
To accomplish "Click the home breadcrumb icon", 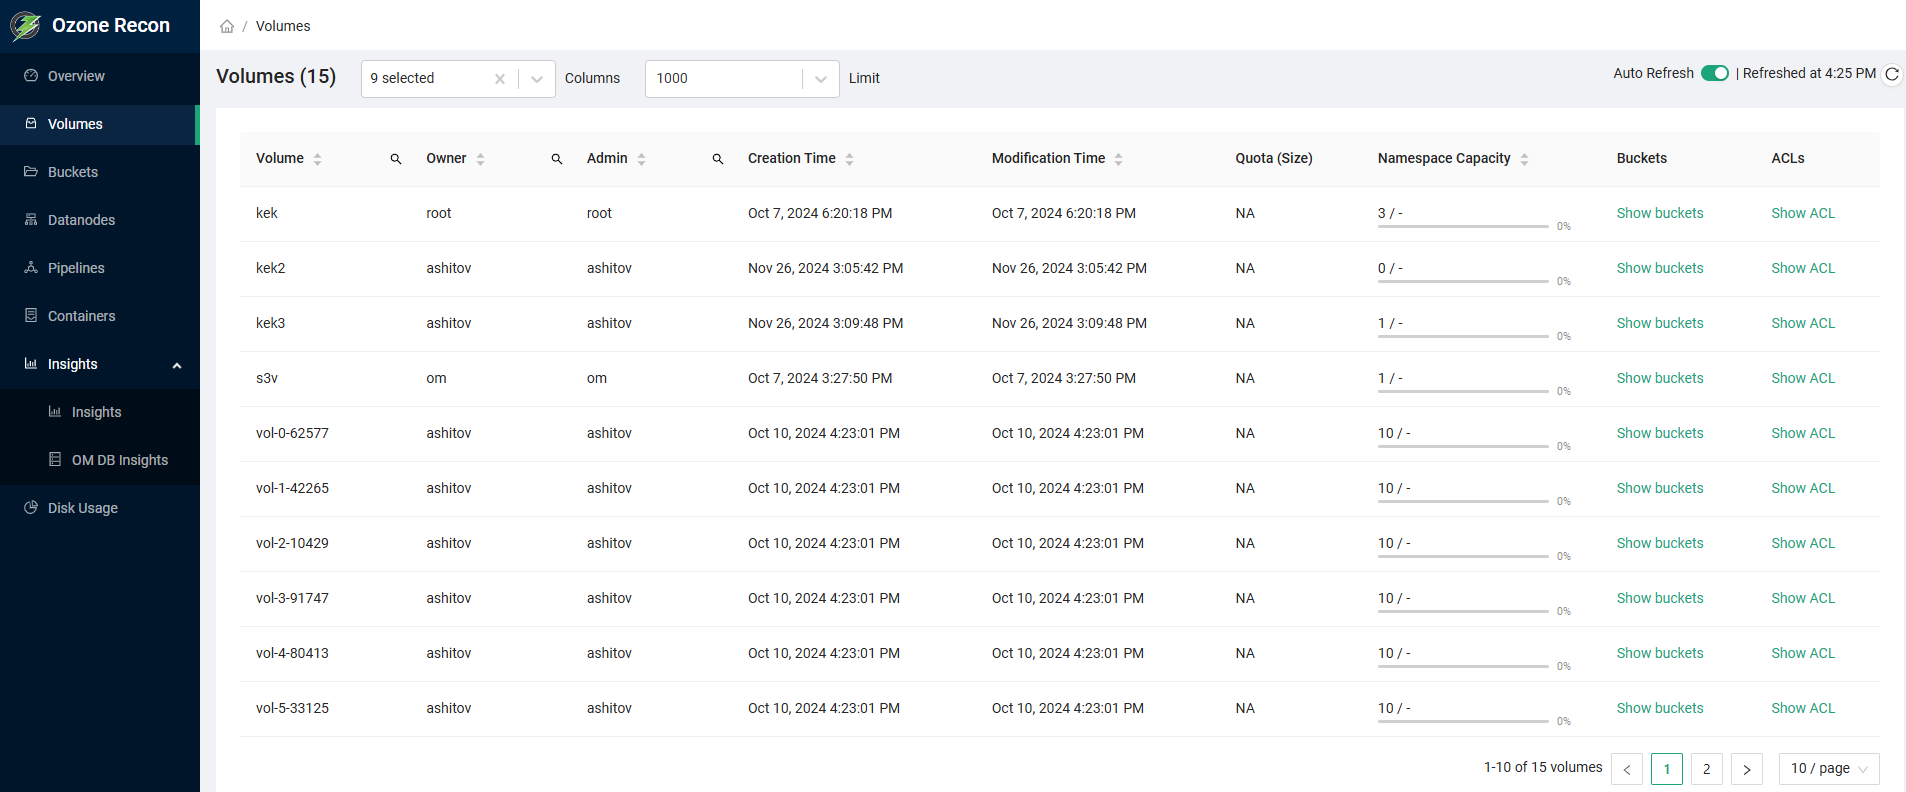I will 227,26.
